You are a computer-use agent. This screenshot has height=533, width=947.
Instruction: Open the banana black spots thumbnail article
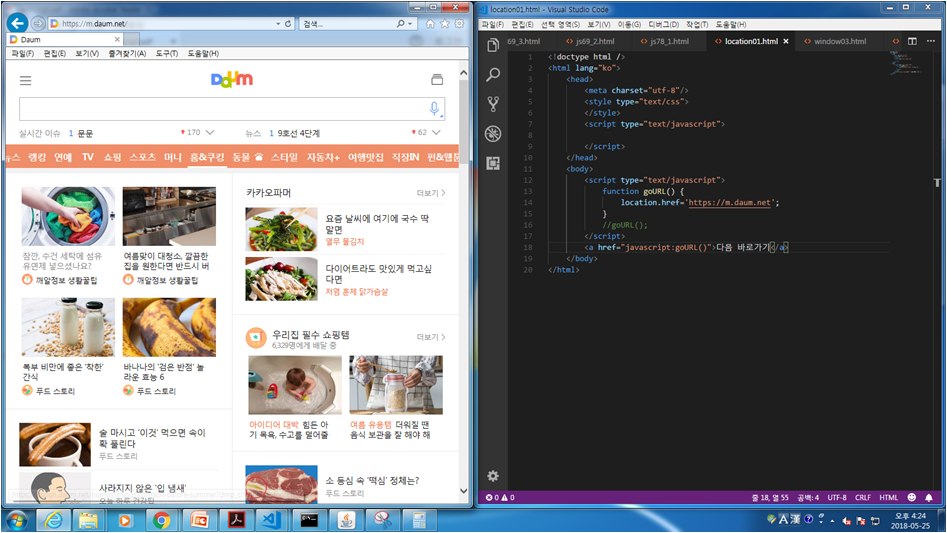pos(169,327)
